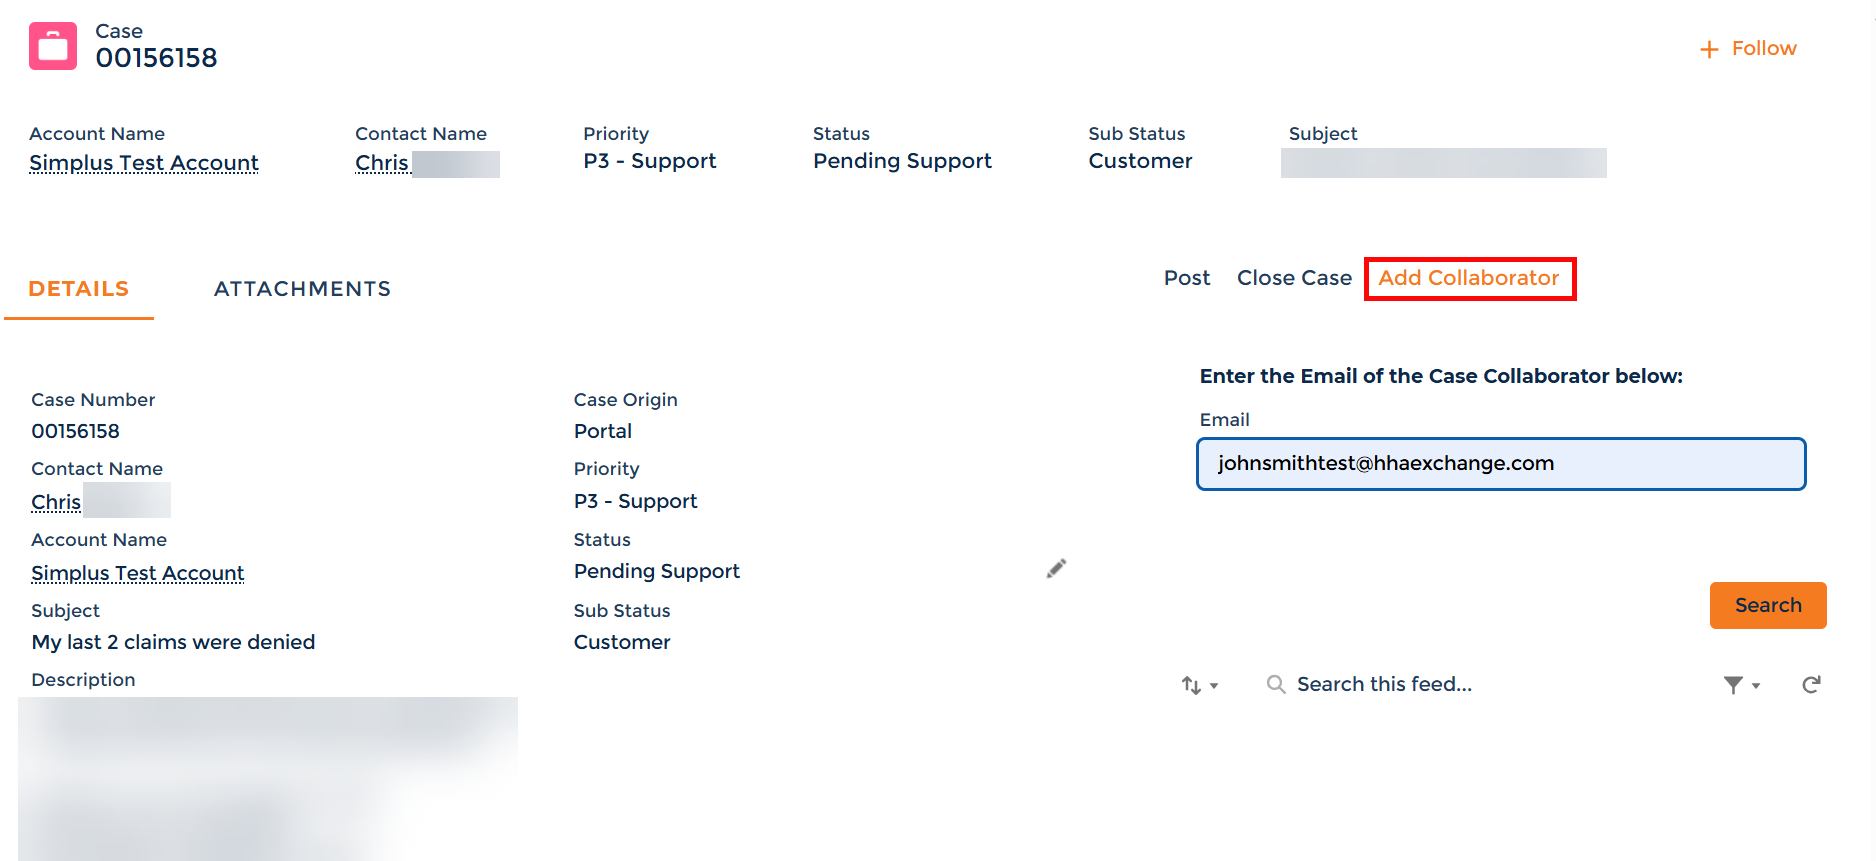
Task: Open the feed filter funnel icon
Action: tap(1734, 684)
